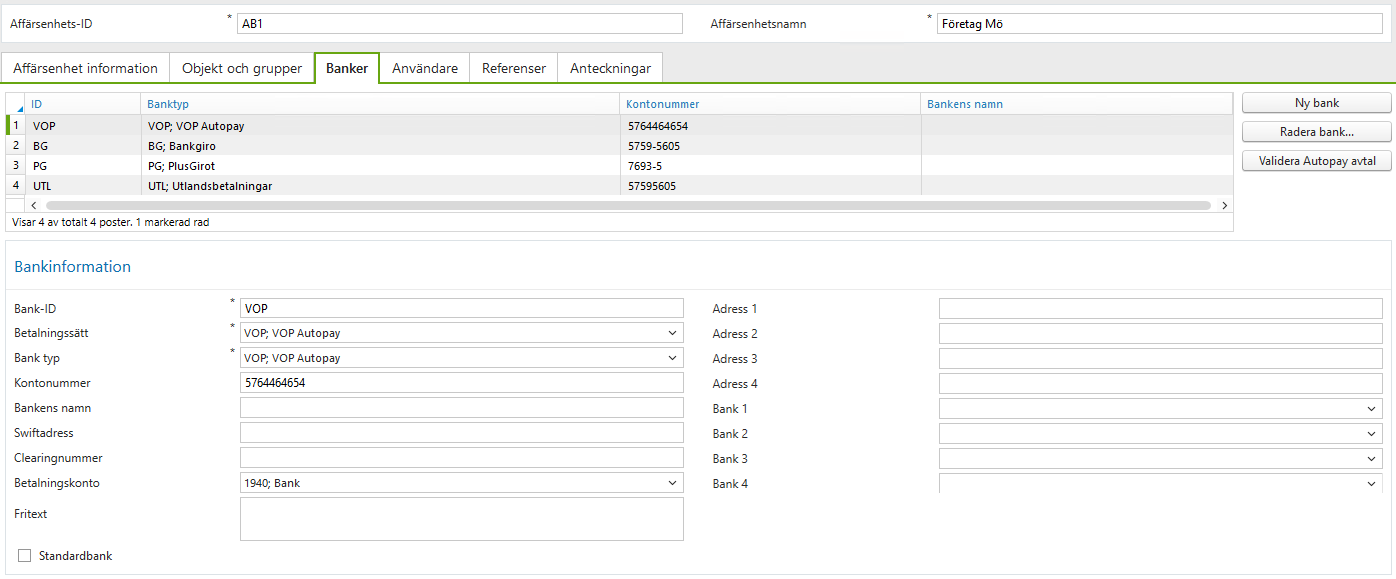The image size is (1396, 579).
Task: Open the Anteckningar tab
Action: 610,68
